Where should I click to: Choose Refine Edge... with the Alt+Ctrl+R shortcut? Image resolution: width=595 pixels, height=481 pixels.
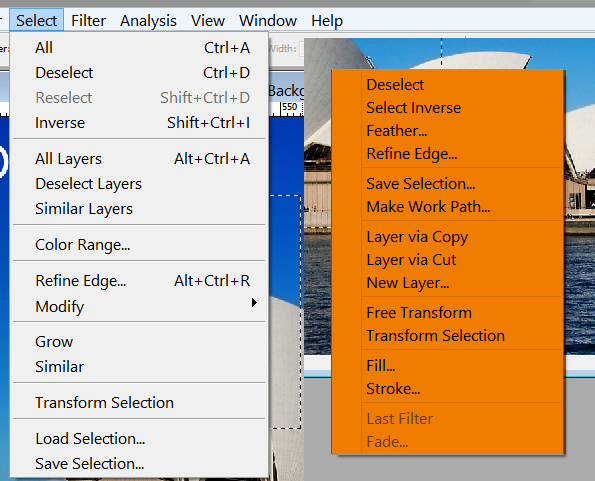[139, 281]
